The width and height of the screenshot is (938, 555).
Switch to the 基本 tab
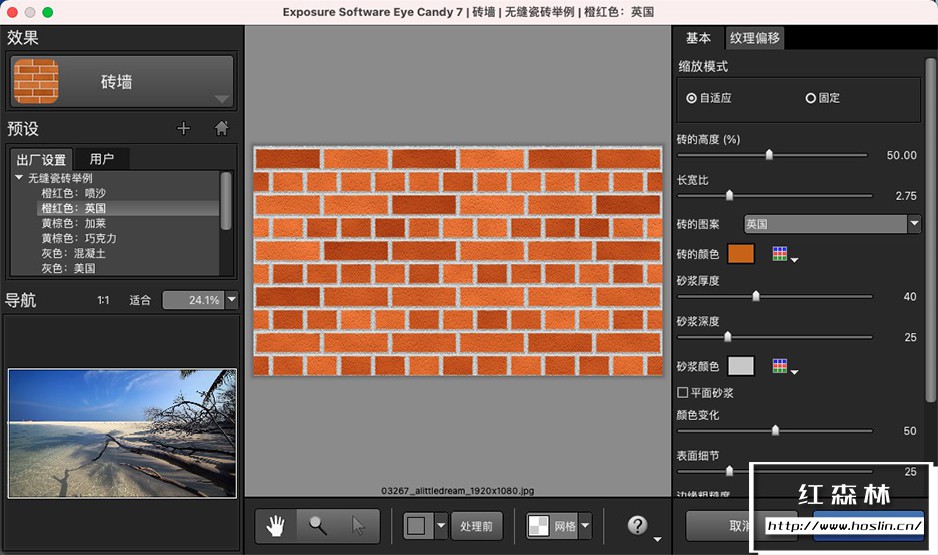[698, 38]
